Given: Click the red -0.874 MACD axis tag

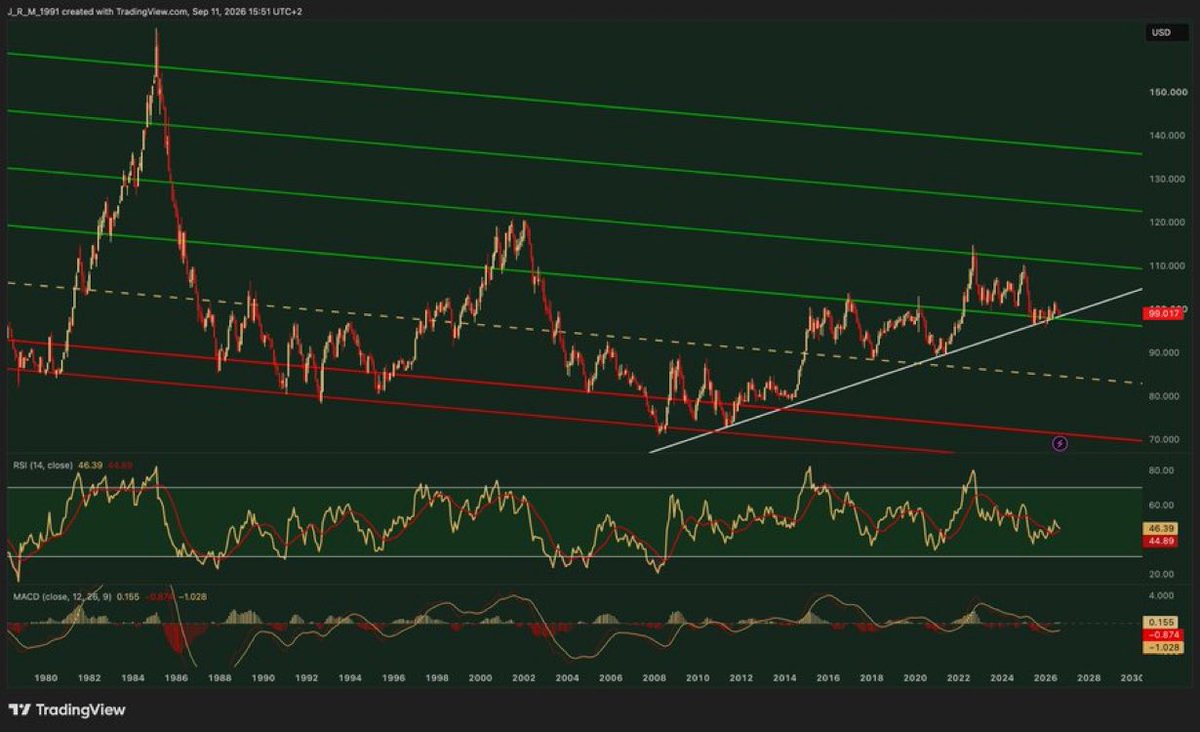Looking at the screenshot, I should (x=1164, y=634).
